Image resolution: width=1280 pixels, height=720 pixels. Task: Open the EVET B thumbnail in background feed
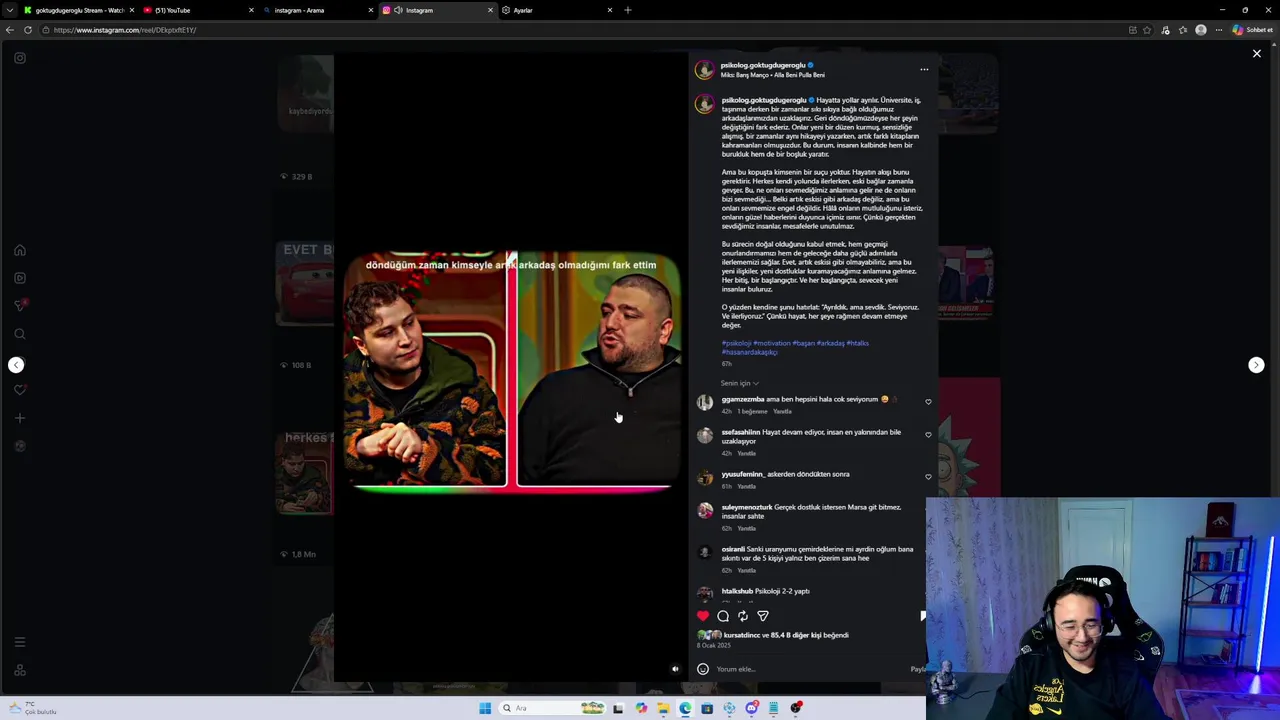(305, 283)
